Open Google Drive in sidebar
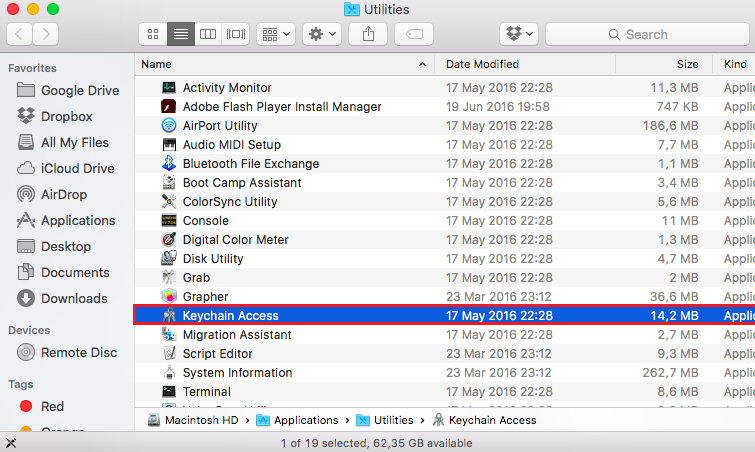755x452 pixels. 68,90
